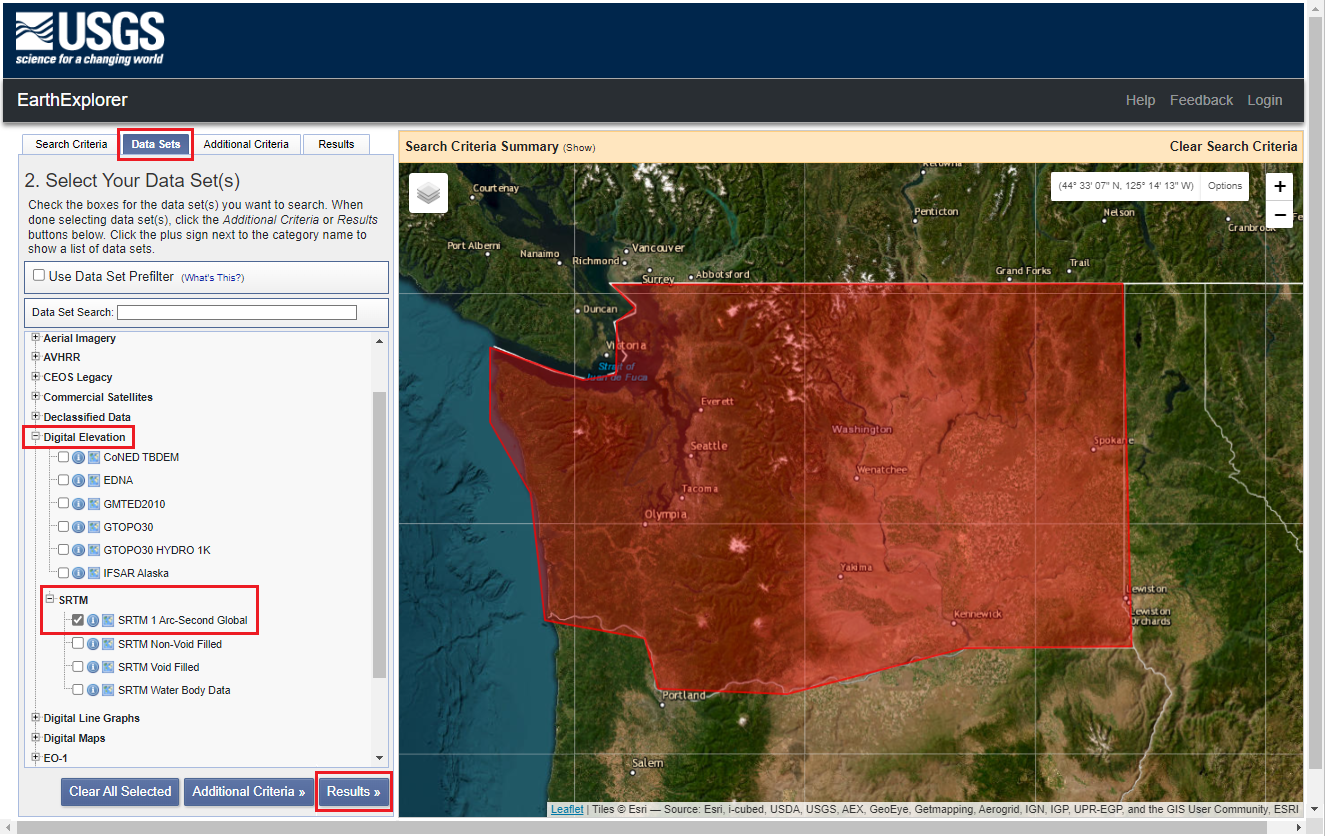Check SRTM Void Filled data set
Image resolution: width=1325 pixels, height=836 pixels.
point(78,667)
